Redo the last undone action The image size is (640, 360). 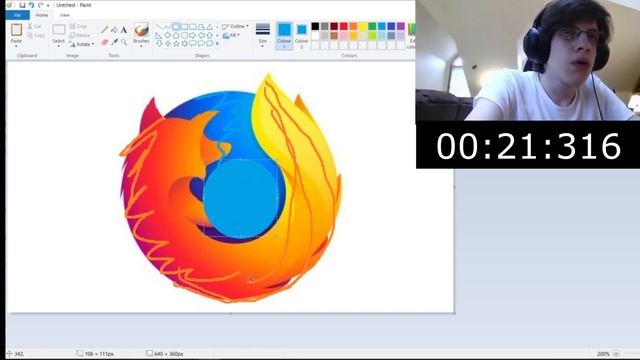coord(40,5)
